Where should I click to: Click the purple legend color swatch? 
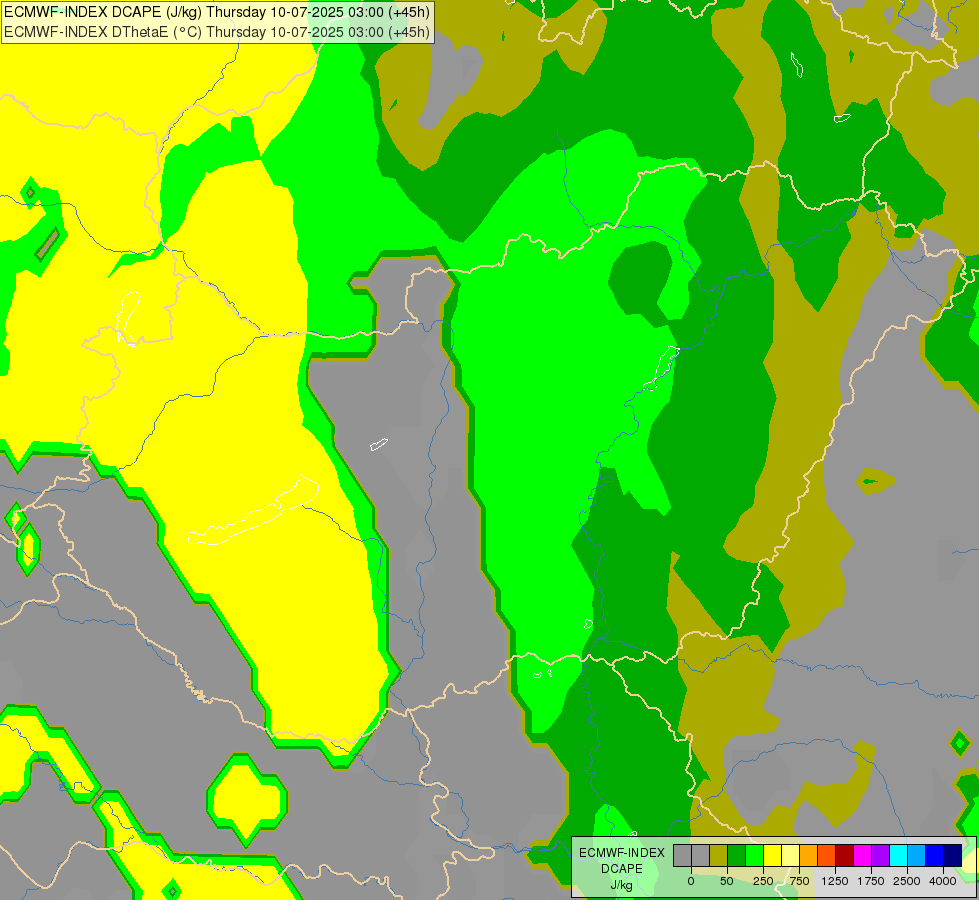point(880,855)
